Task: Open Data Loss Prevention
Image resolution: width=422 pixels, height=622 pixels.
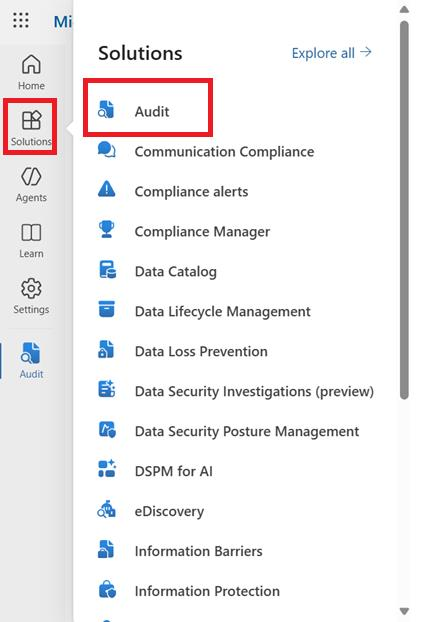Action: pos(201,351)
